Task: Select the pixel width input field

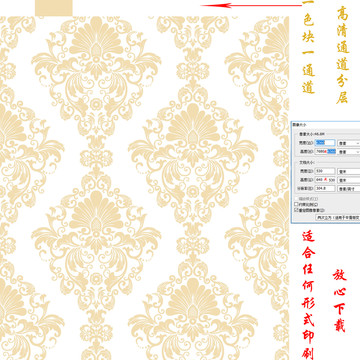Action: pos(325,143)
